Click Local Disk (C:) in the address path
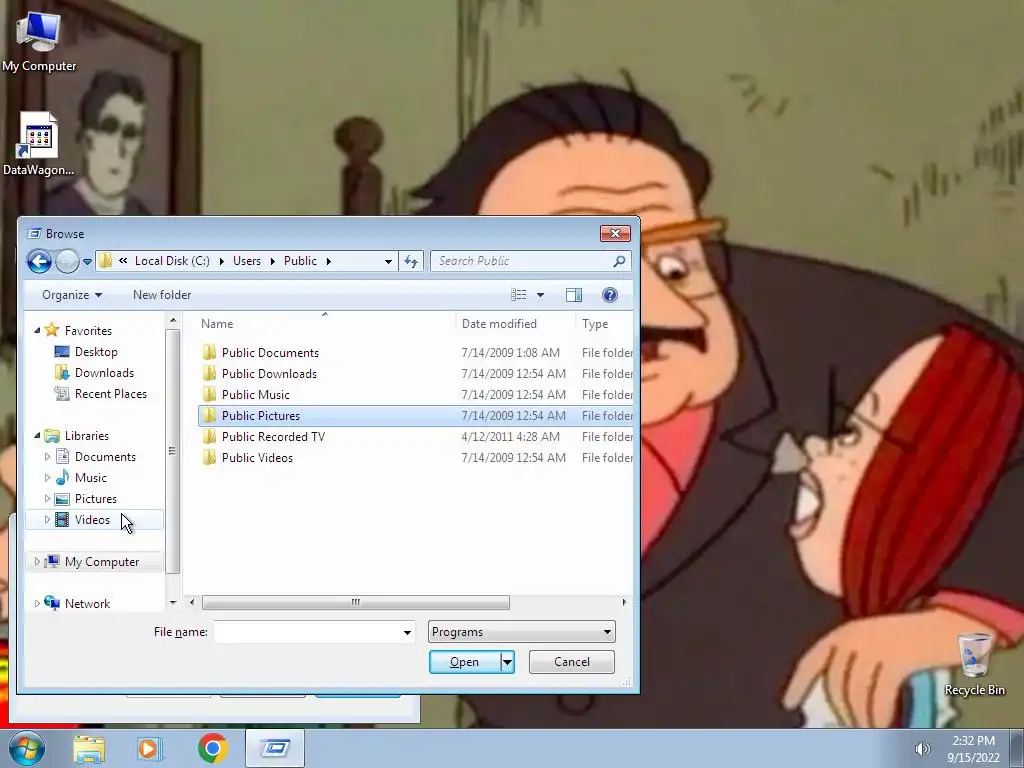 pos(172,261)
